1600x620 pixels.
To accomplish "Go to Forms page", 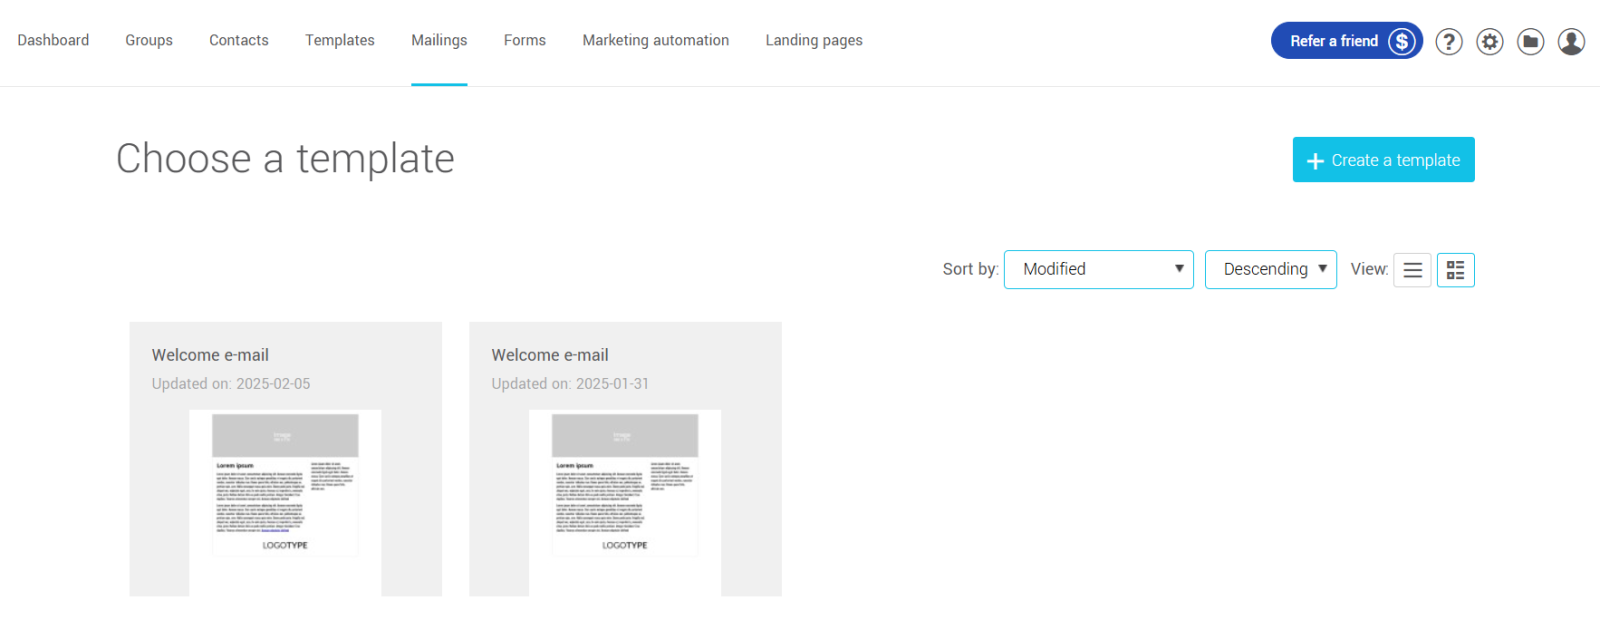I will (x=525, y=40).
